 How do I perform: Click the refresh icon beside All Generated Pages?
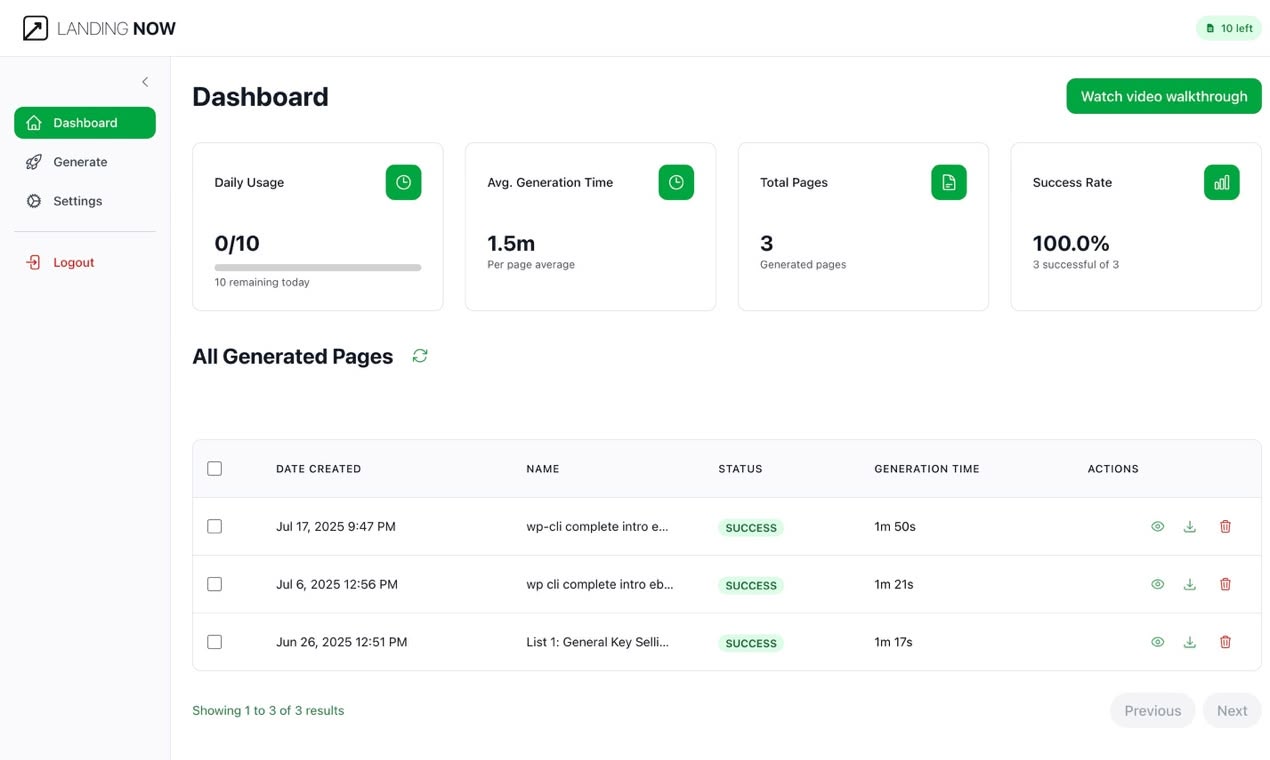pos(420,356)
